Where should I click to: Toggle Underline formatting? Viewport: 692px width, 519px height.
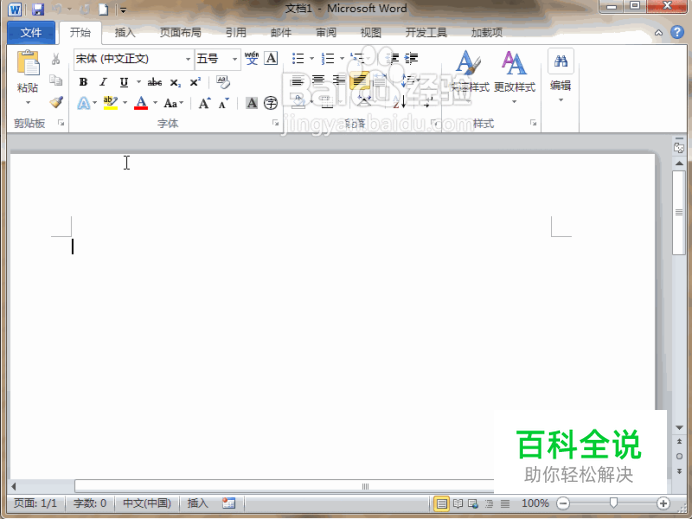124,82
